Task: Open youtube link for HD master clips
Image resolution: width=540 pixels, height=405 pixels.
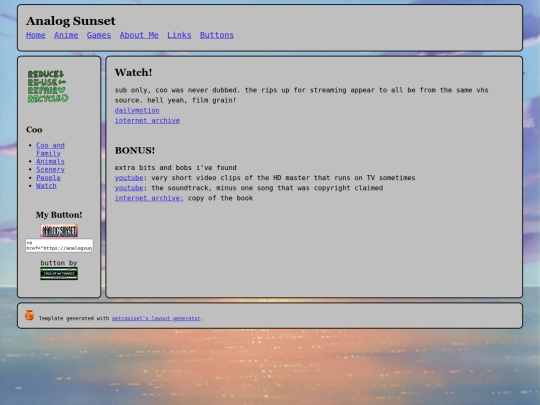Action: click(x=129, y=178)
